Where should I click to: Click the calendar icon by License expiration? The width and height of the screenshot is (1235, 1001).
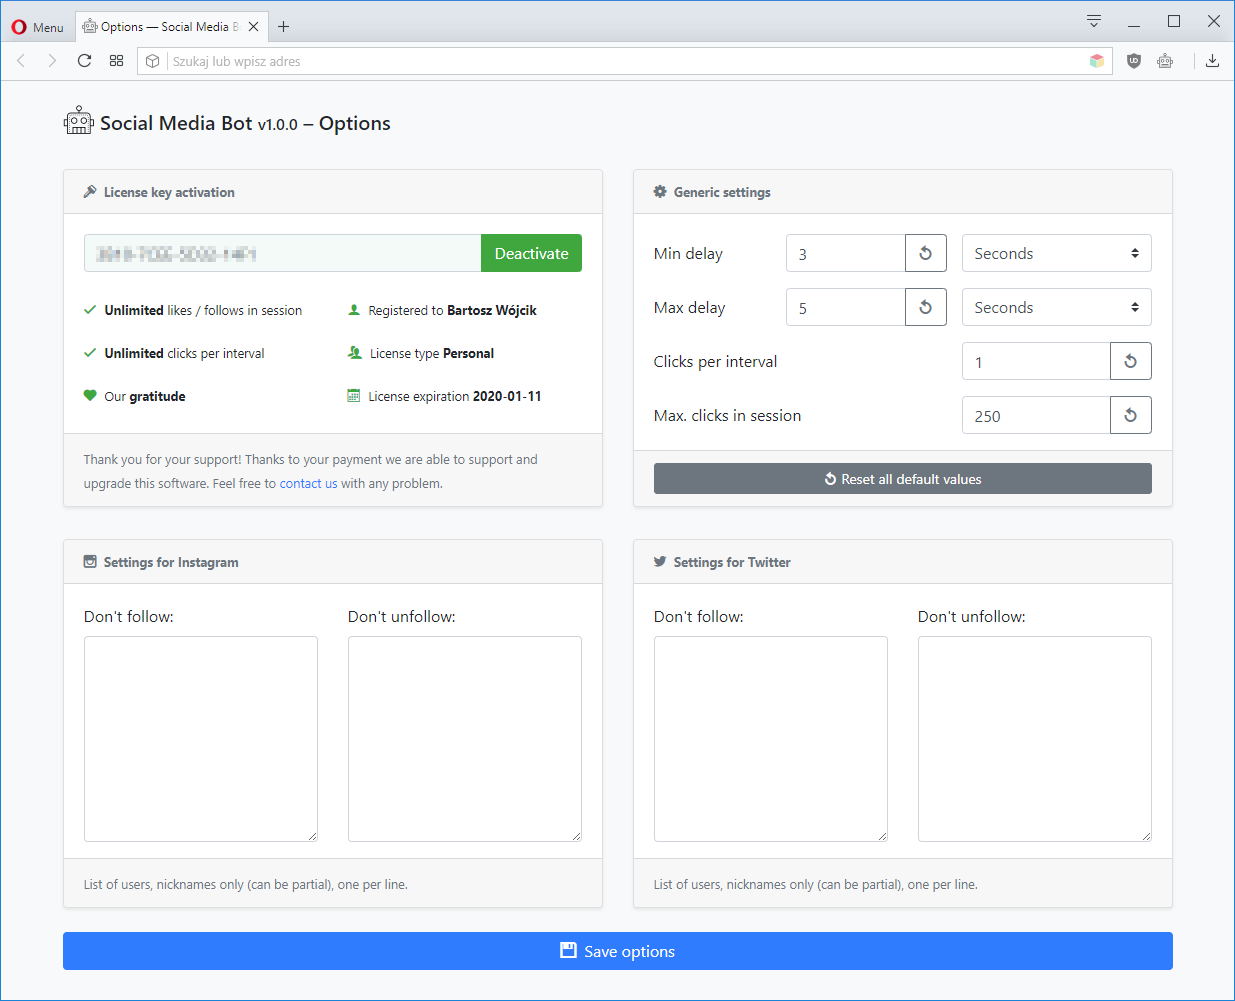pyautogui.click(x=354, y=396)
